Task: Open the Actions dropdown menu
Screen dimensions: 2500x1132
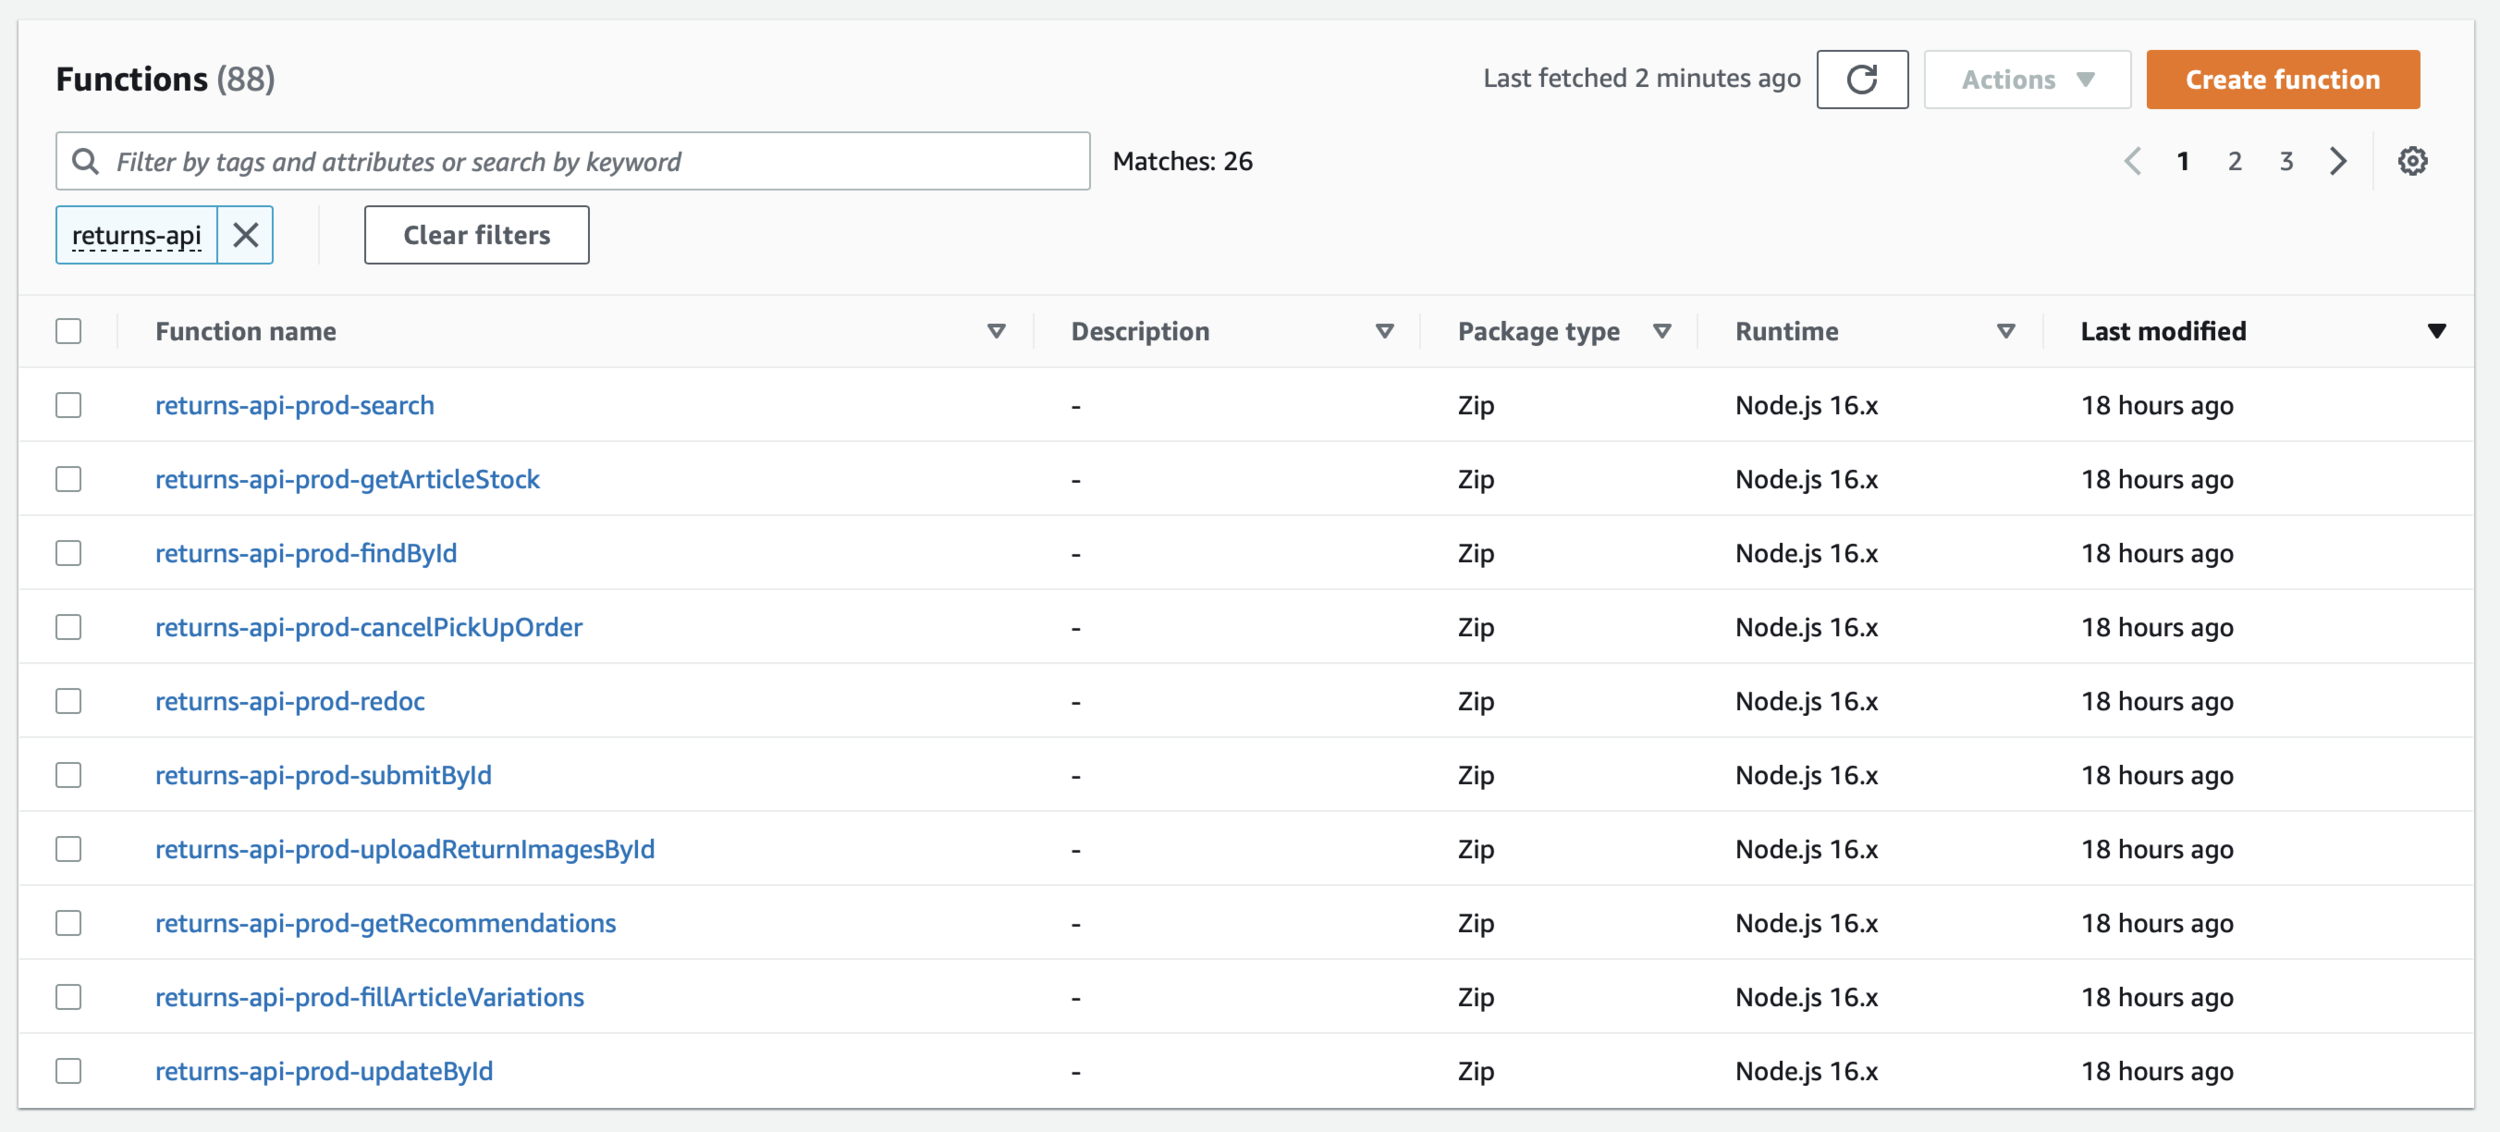Action: pyautogui.click(x=2026, y=79)
